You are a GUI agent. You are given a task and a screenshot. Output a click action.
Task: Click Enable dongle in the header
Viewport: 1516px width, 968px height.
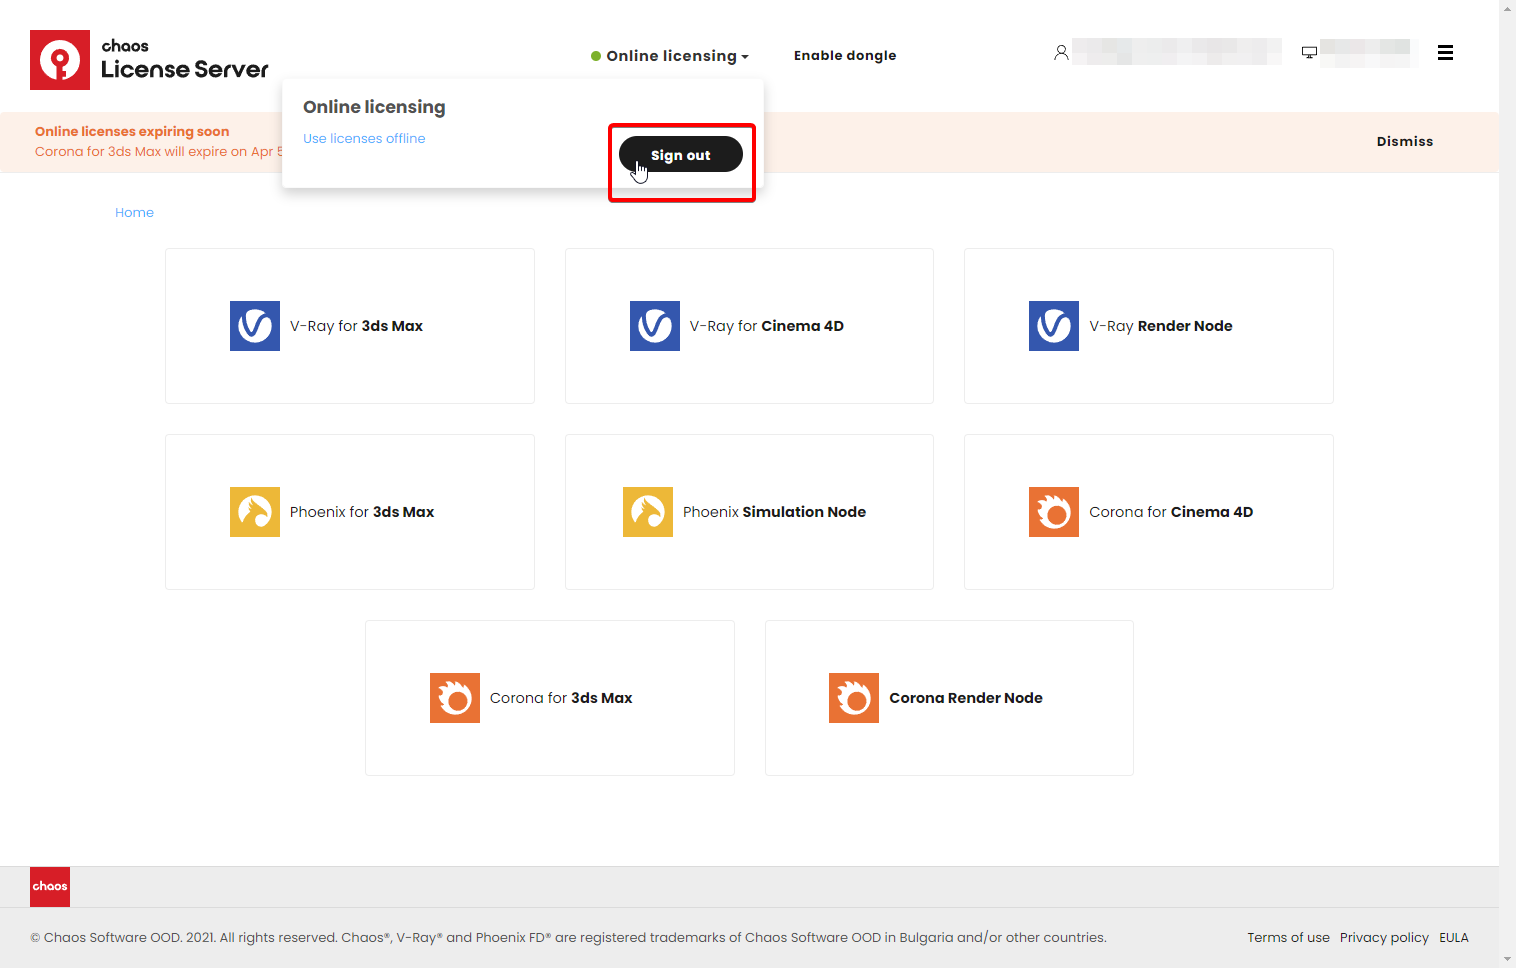click(845, 56)
